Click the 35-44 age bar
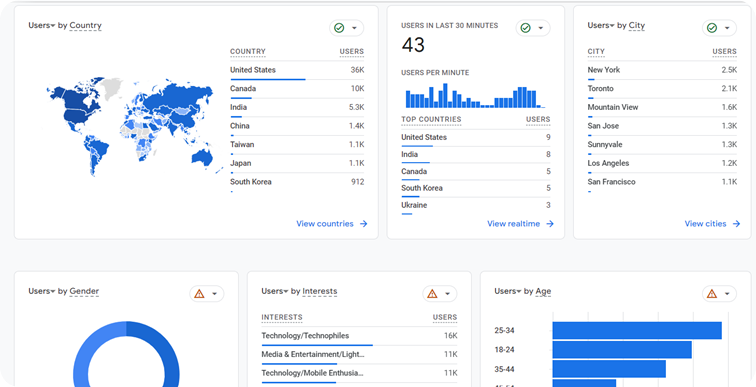Screen dimensions: 756x387 [609, 369]
